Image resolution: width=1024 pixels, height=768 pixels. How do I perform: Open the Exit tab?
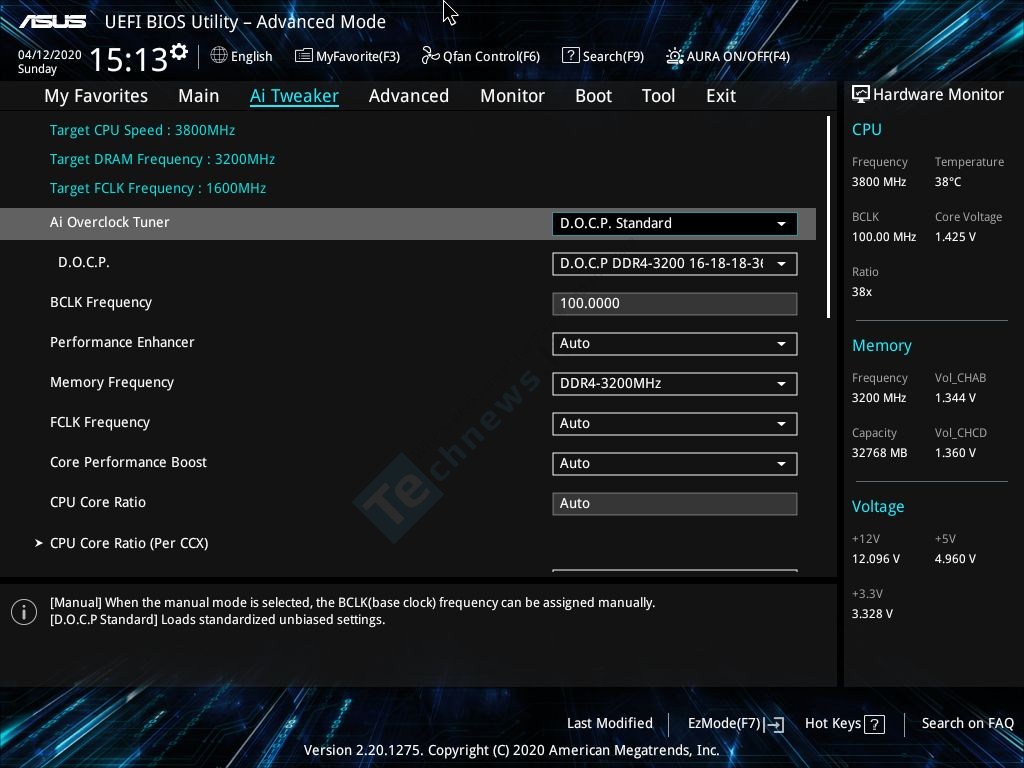pyautogui.click(x=721, y=96)
